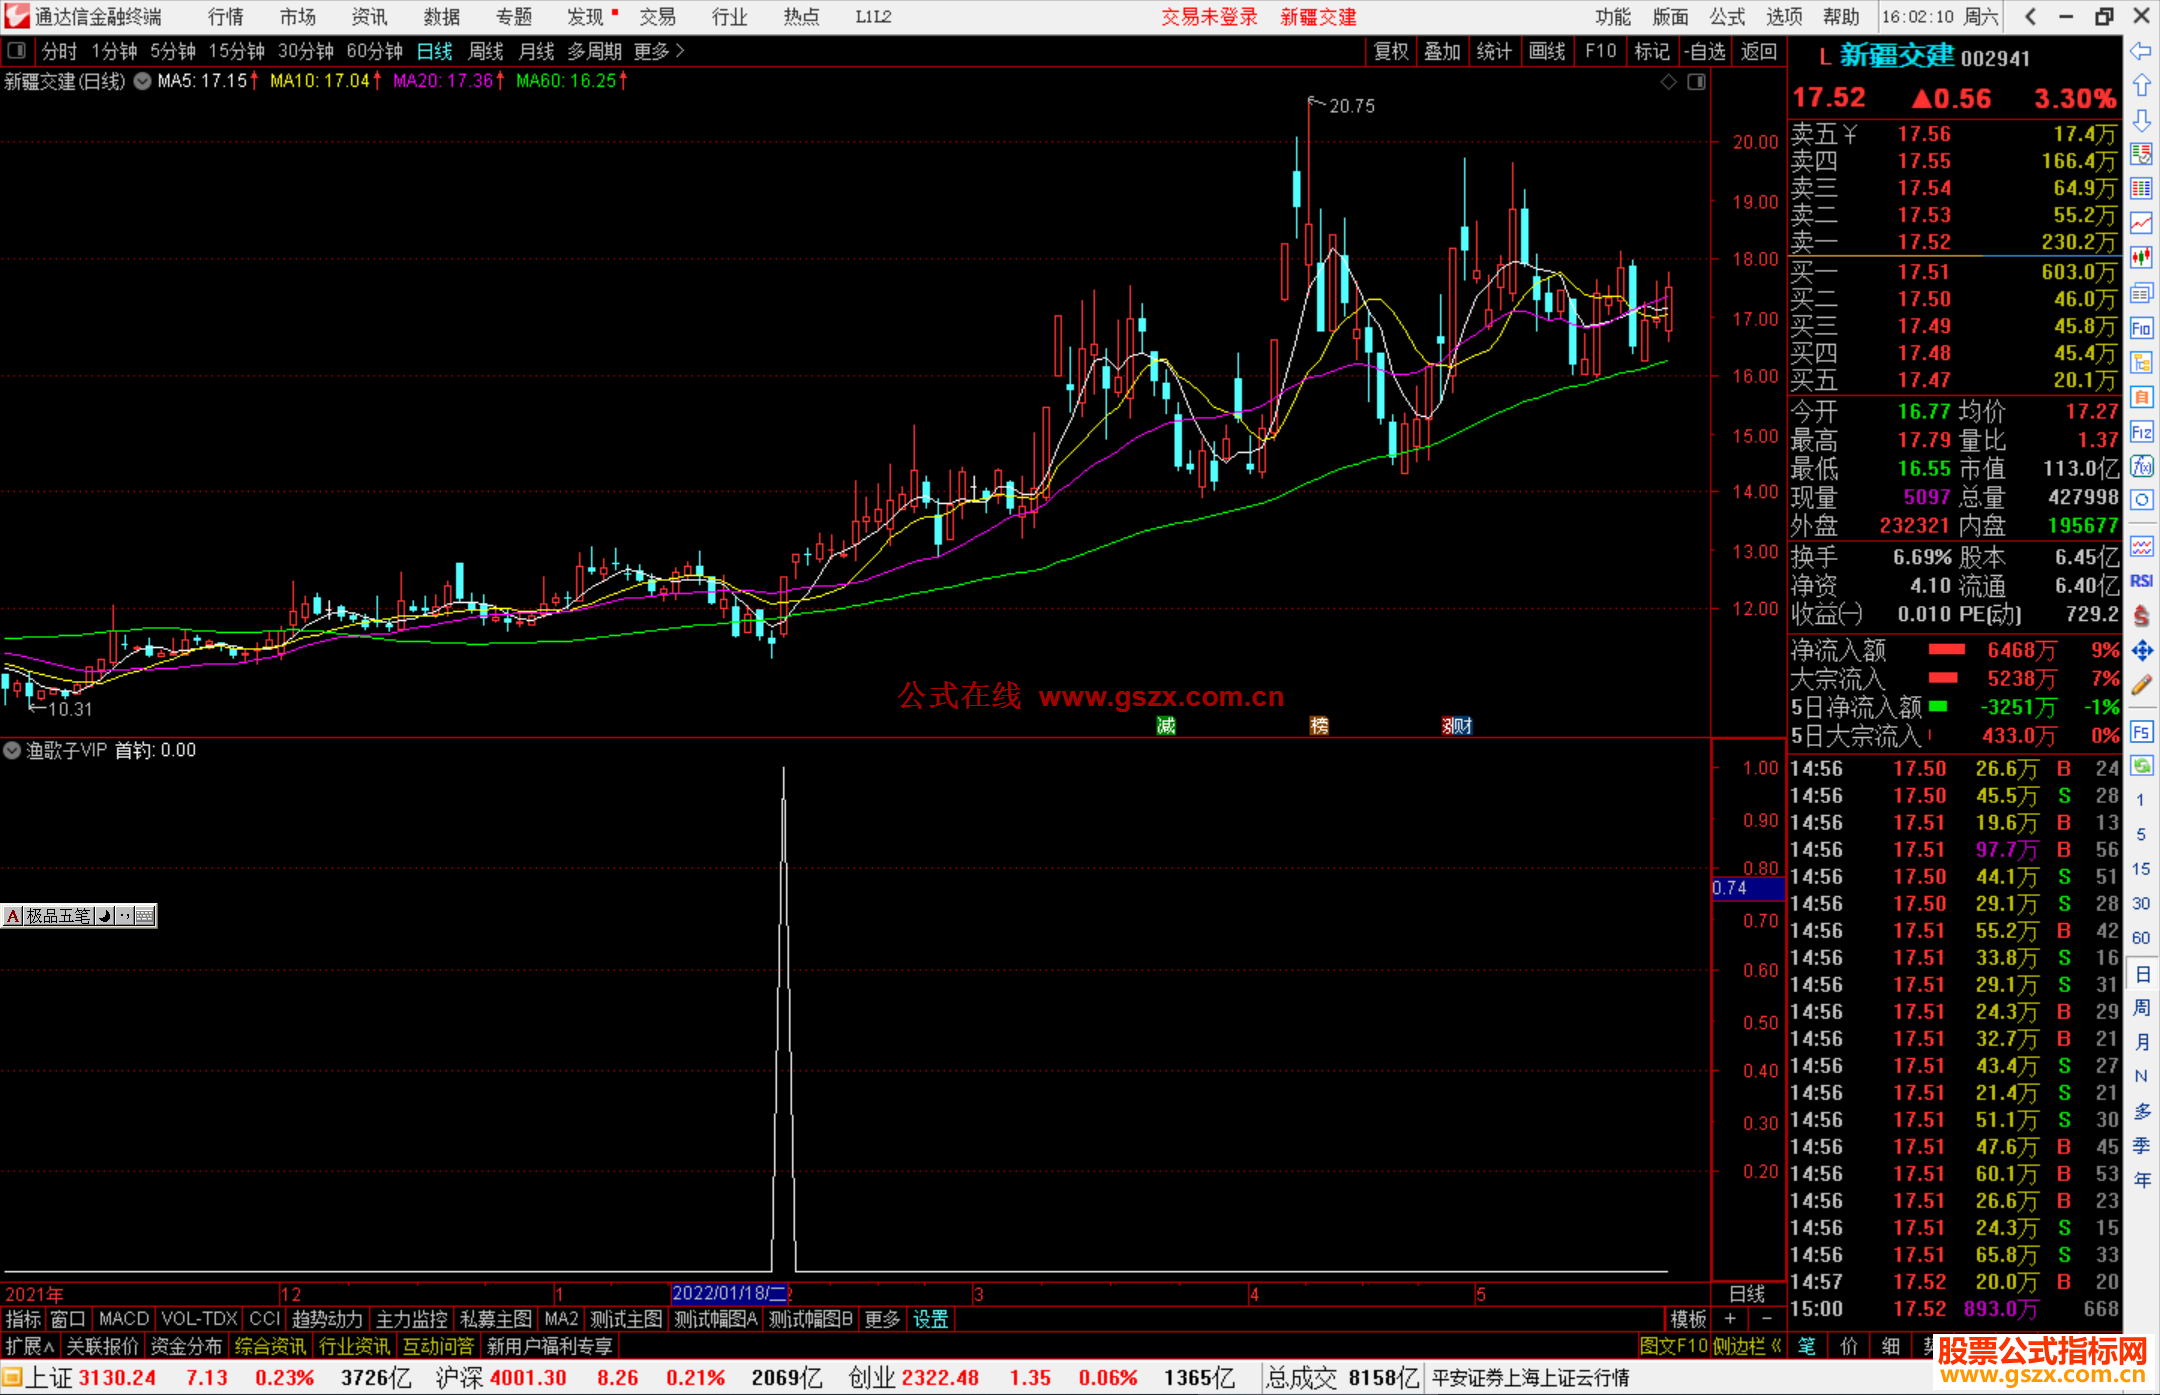Click the yellow icon before 上证 index
The width and height of the screenshot is (2160, 1395).
click(x=11, y=1378)
